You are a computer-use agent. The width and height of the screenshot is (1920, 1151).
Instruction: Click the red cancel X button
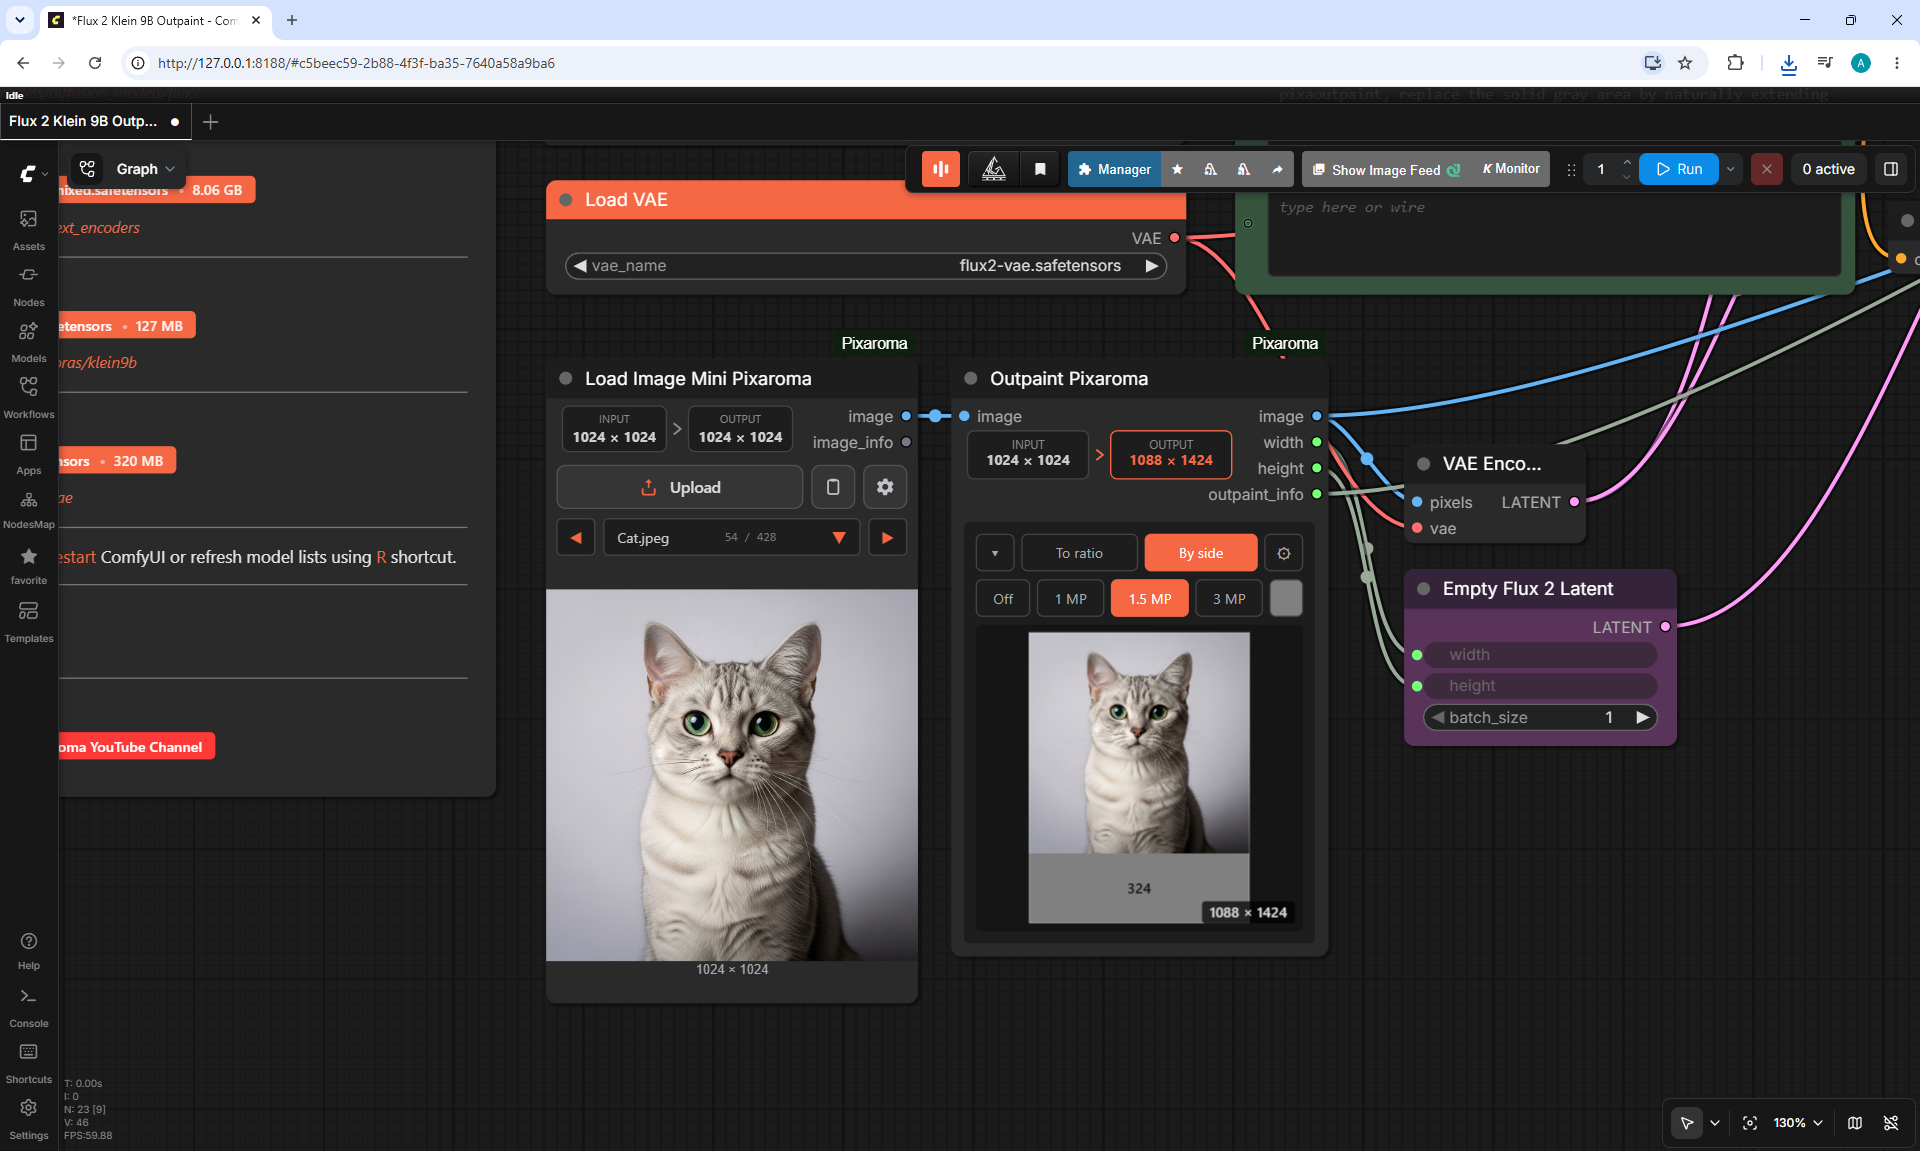click(x=1767, y=169)
